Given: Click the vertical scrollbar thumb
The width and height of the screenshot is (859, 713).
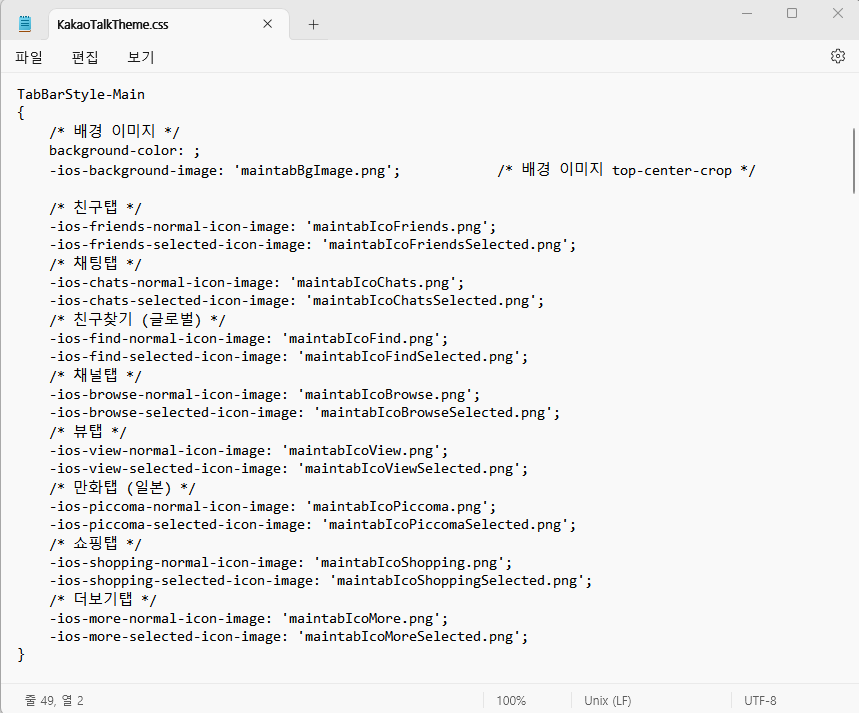Looking at the screenshot, I should point(854,161).
